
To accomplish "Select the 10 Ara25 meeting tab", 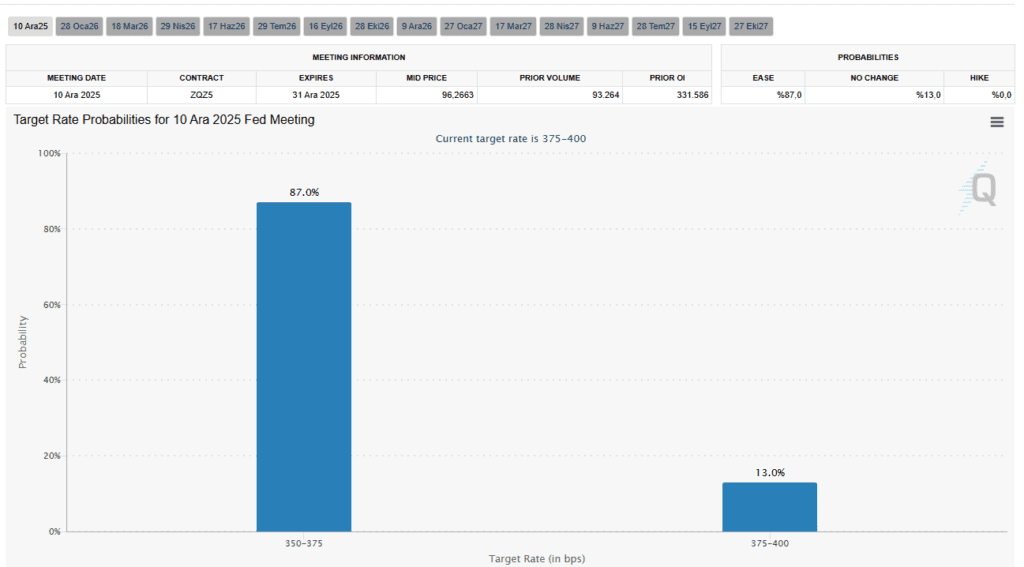I will pyautogui.click(x=30, y=26).
